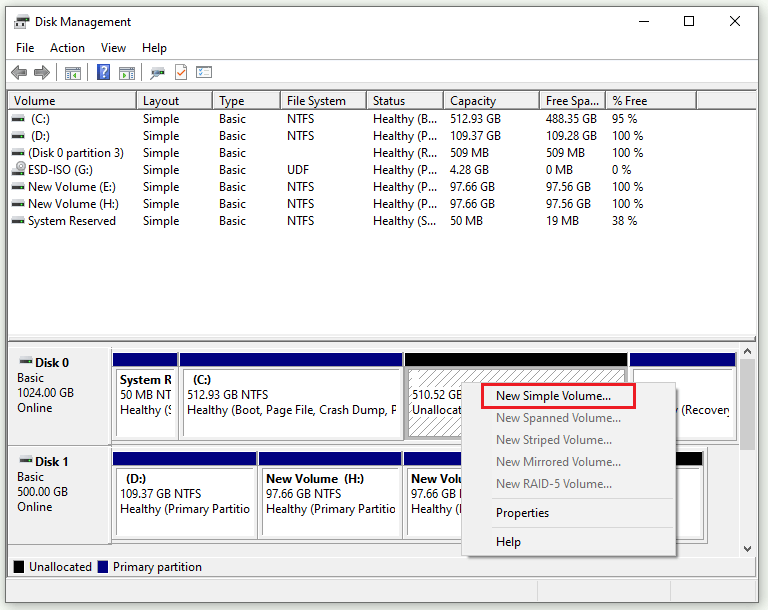Select the (D:) drive icon in volume list
Image resolution: width=768 pixels, height=610 pixels.
(x=18, y=136)
